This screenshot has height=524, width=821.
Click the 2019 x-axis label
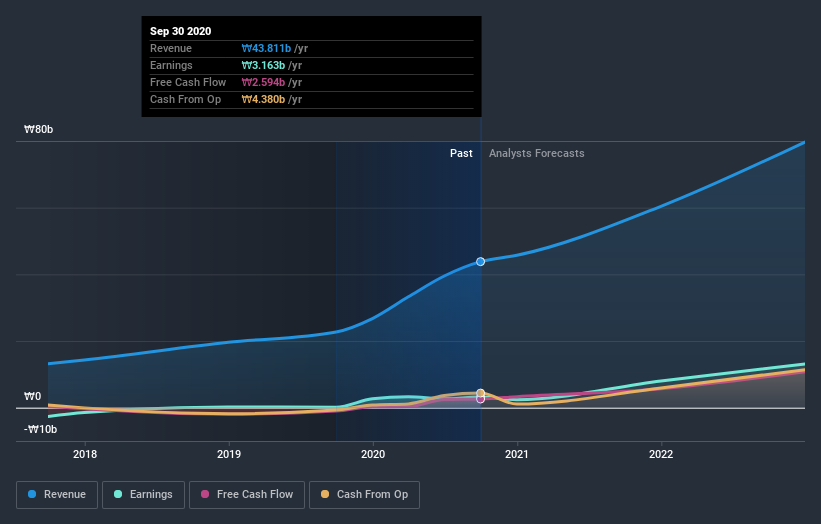click(229, 454)
